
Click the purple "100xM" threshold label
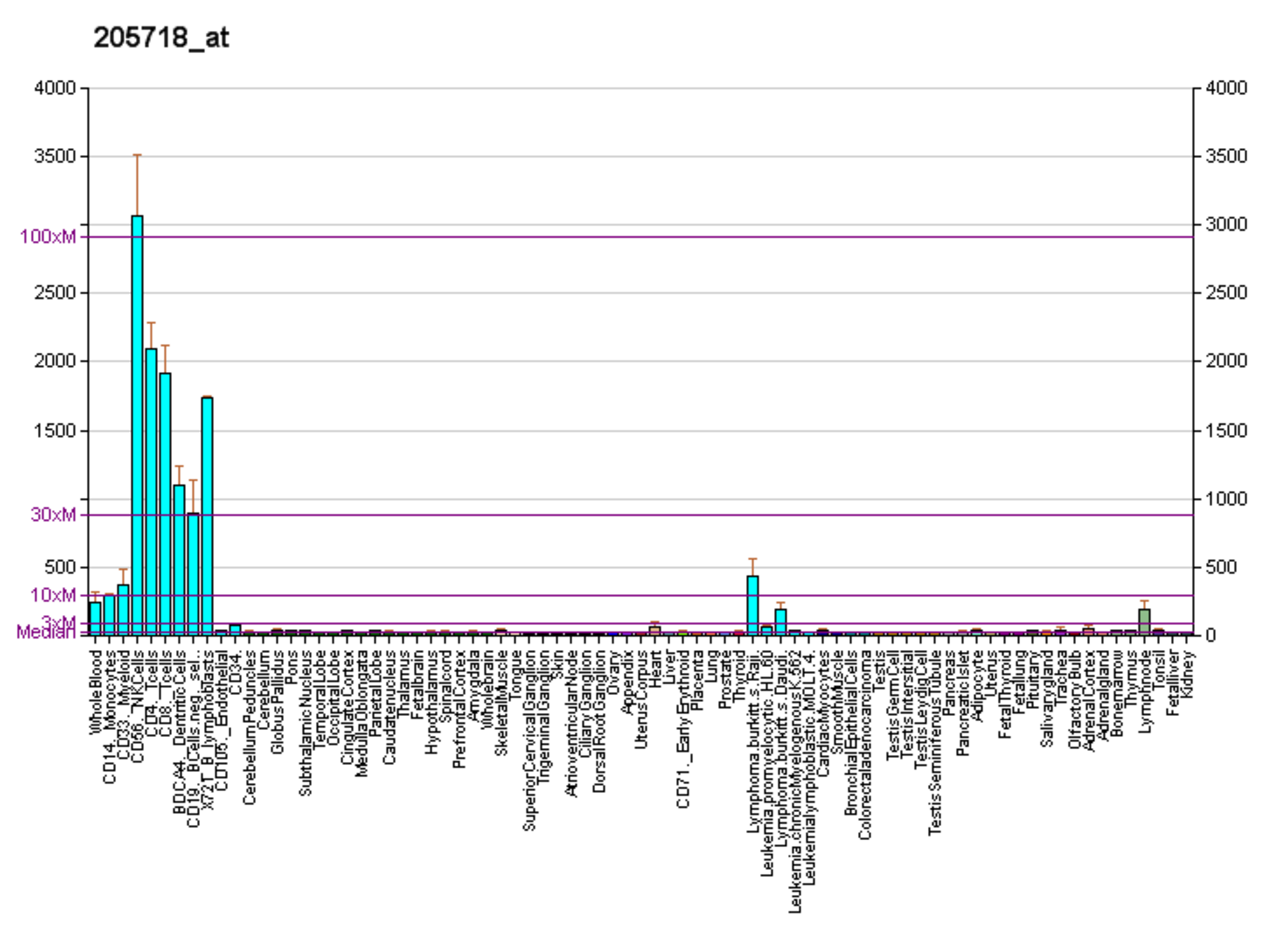coord(47,237)
